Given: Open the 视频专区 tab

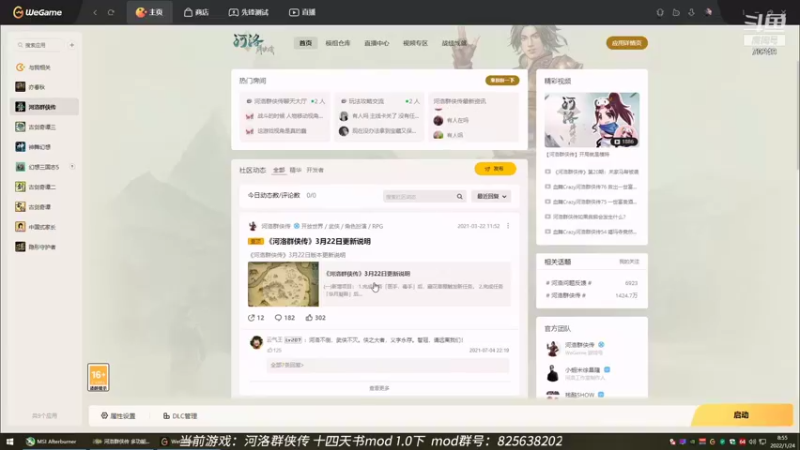Looking at the screenshot, I should pos(415,43).
